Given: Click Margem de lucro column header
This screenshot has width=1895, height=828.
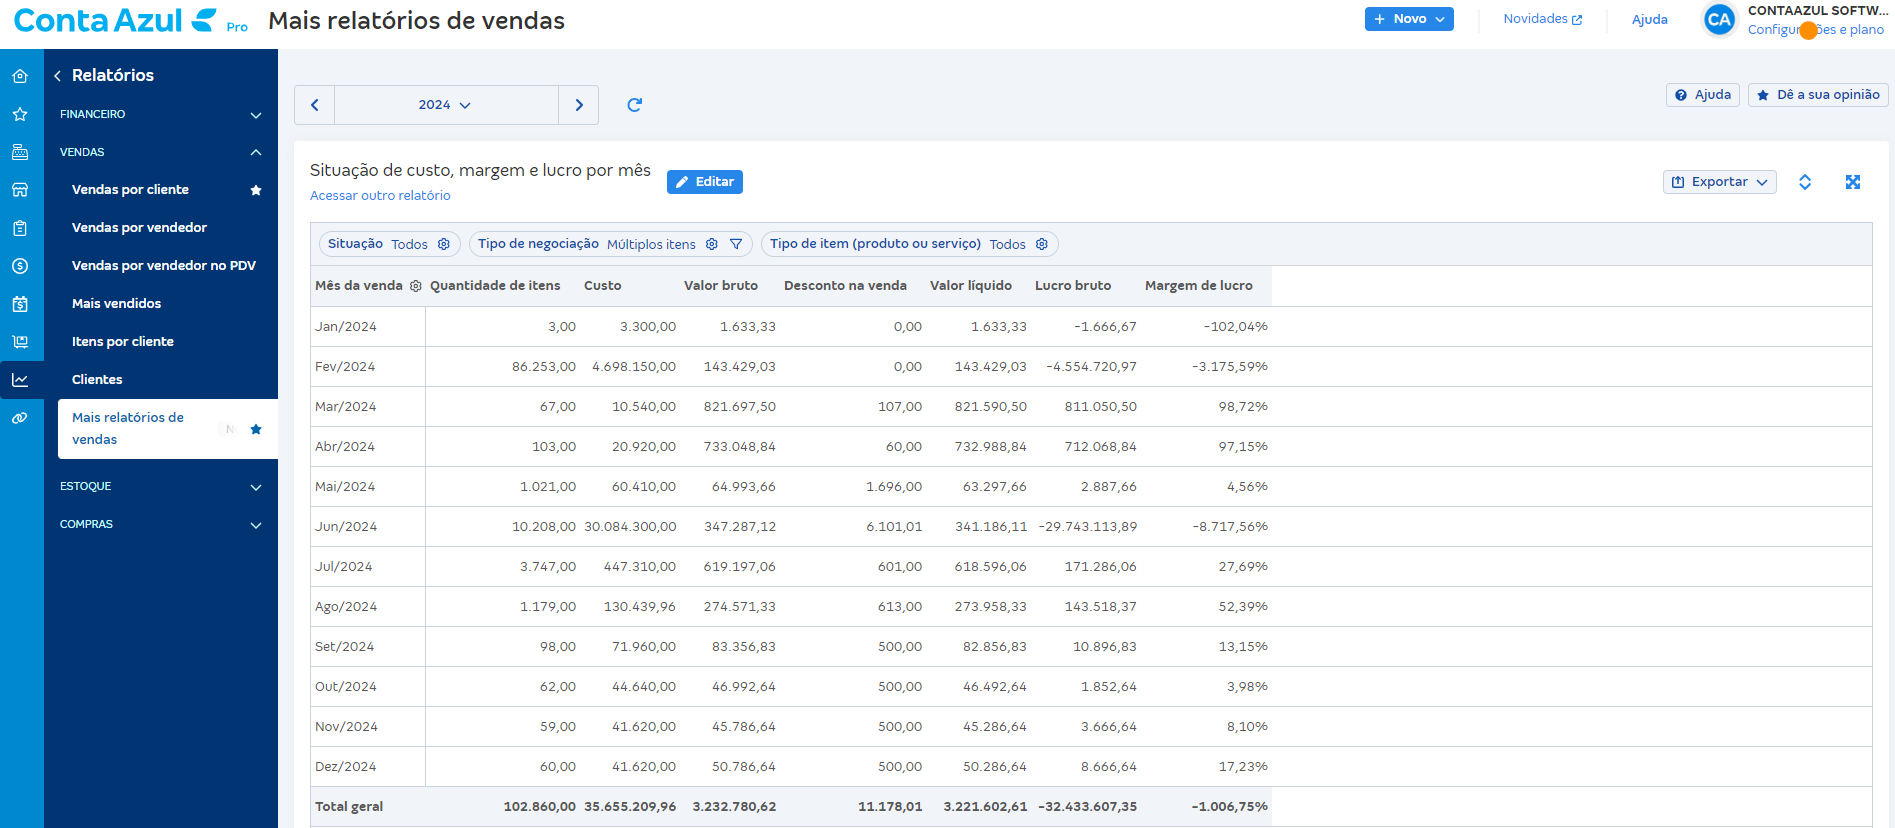Looking at the screenshot, I should (1199, 286).
